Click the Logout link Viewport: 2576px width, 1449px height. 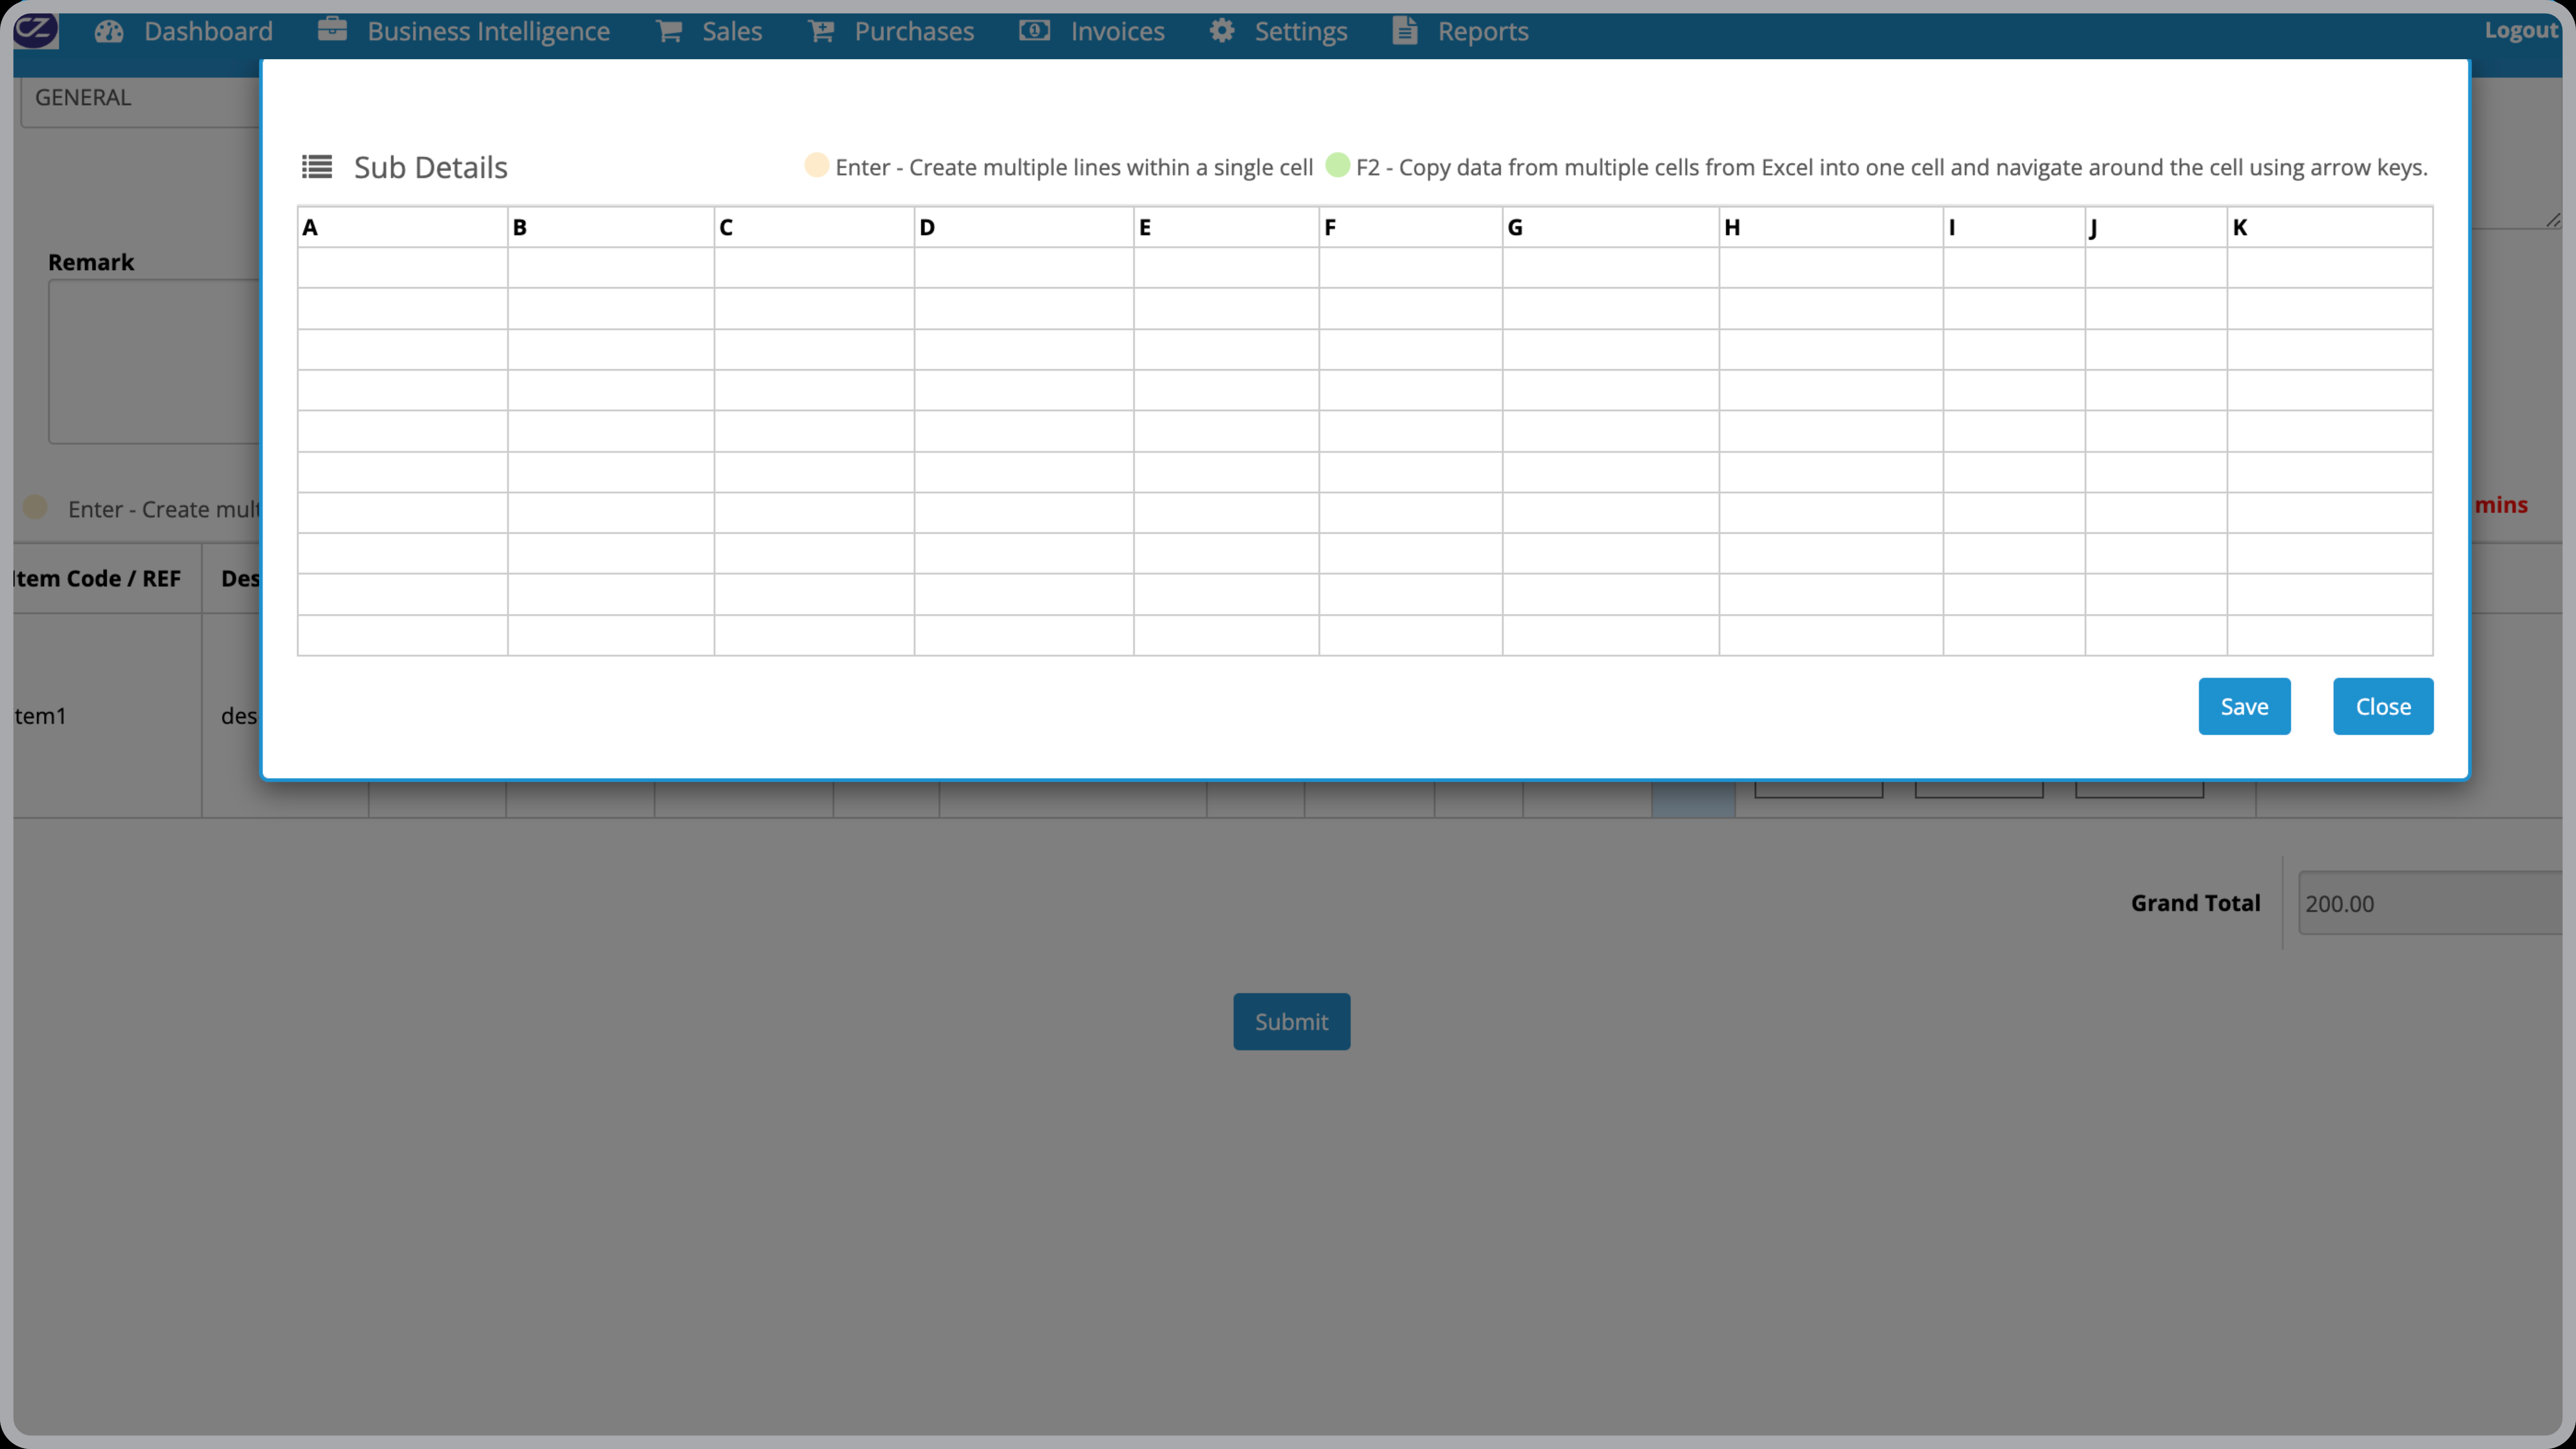(2521, 30)
